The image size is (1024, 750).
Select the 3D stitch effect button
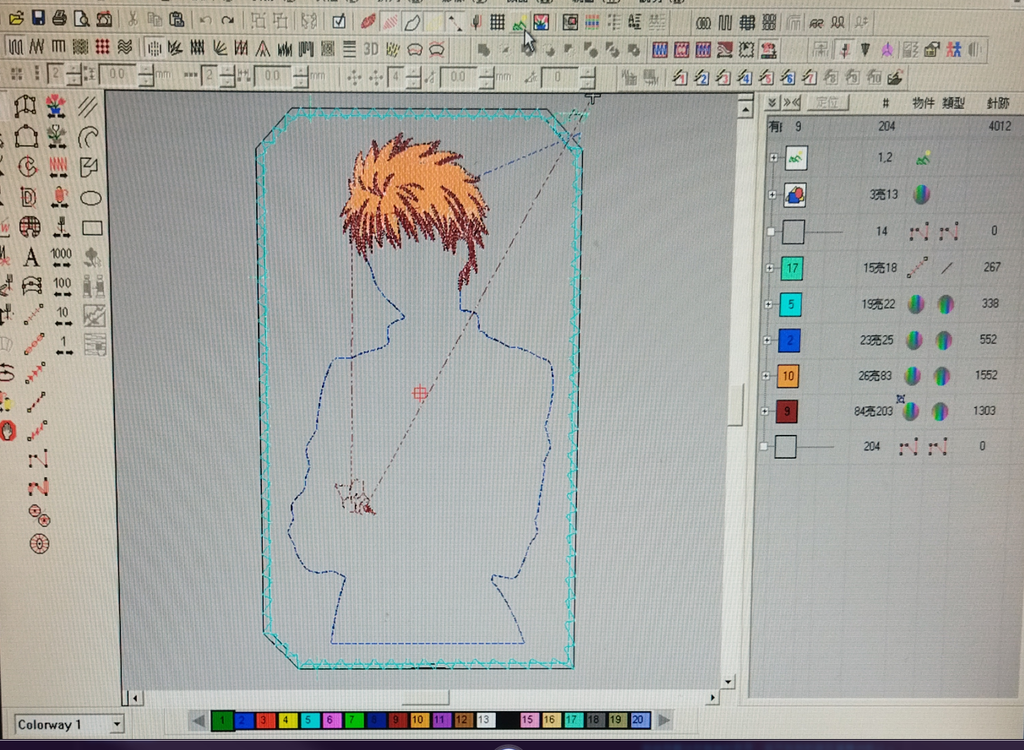371,49
